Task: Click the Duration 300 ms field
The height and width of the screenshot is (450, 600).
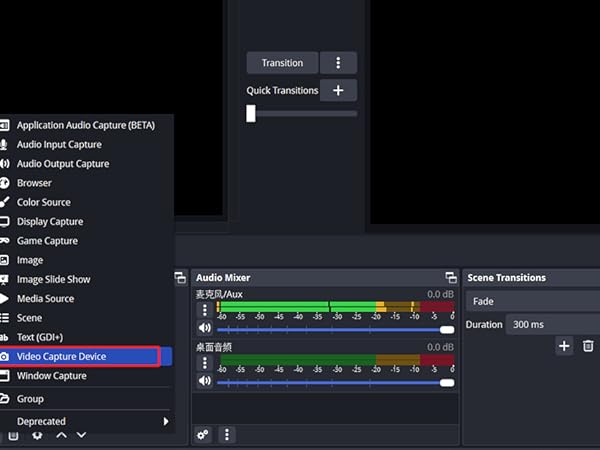Action: tap(550, 325)
